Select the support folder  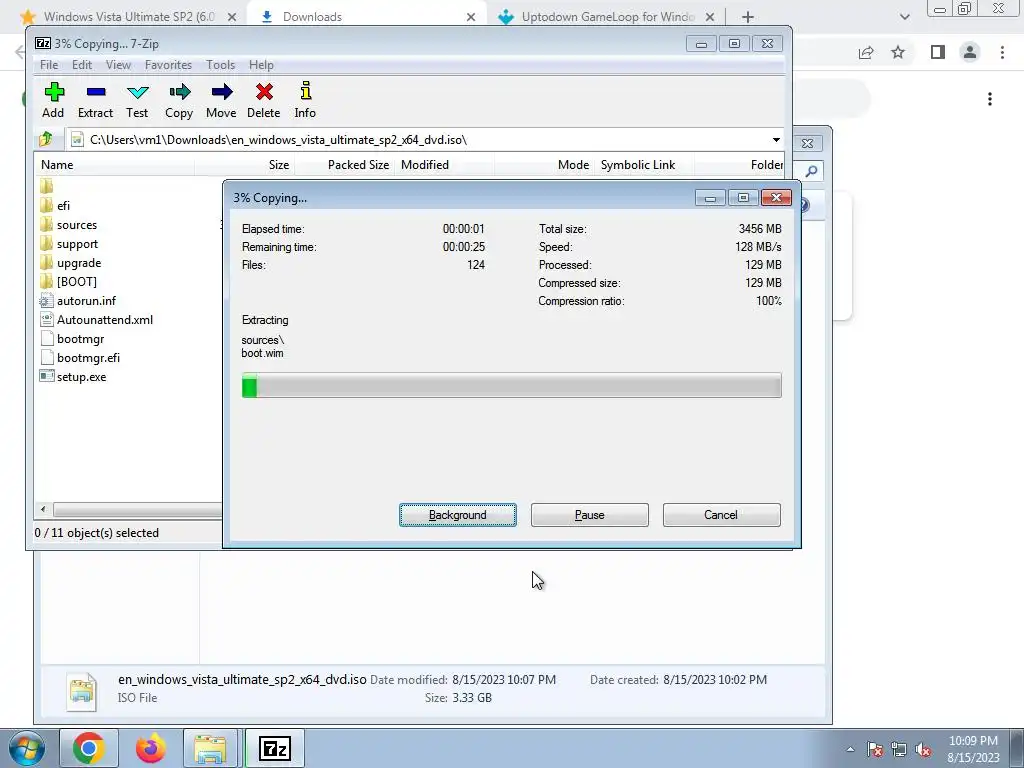tap(77, 244)
